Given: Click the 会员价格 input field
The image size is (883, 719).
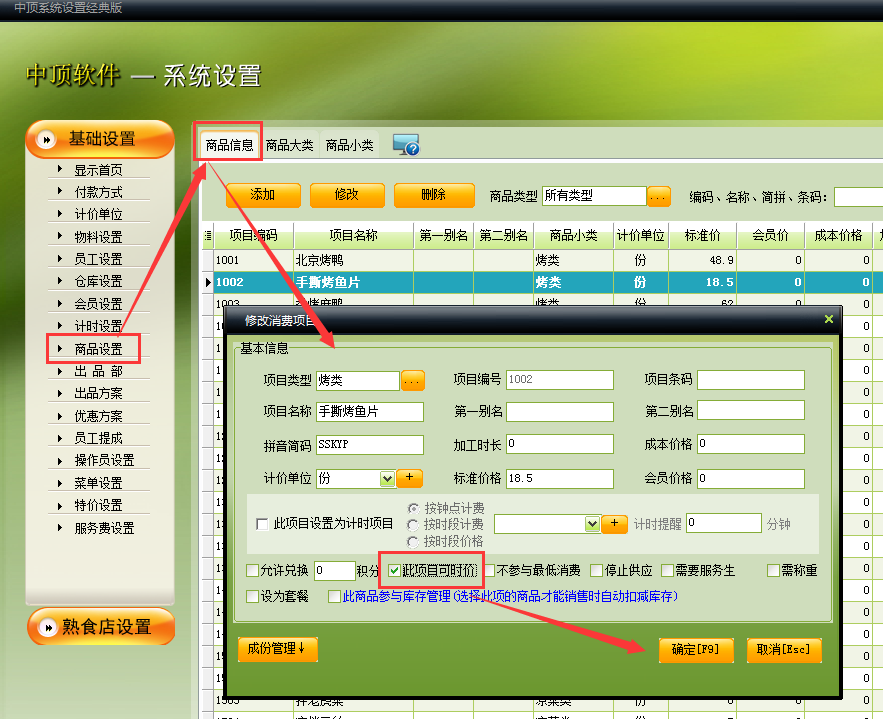Looking at the screenshot, I should click(x=751, y=479).
